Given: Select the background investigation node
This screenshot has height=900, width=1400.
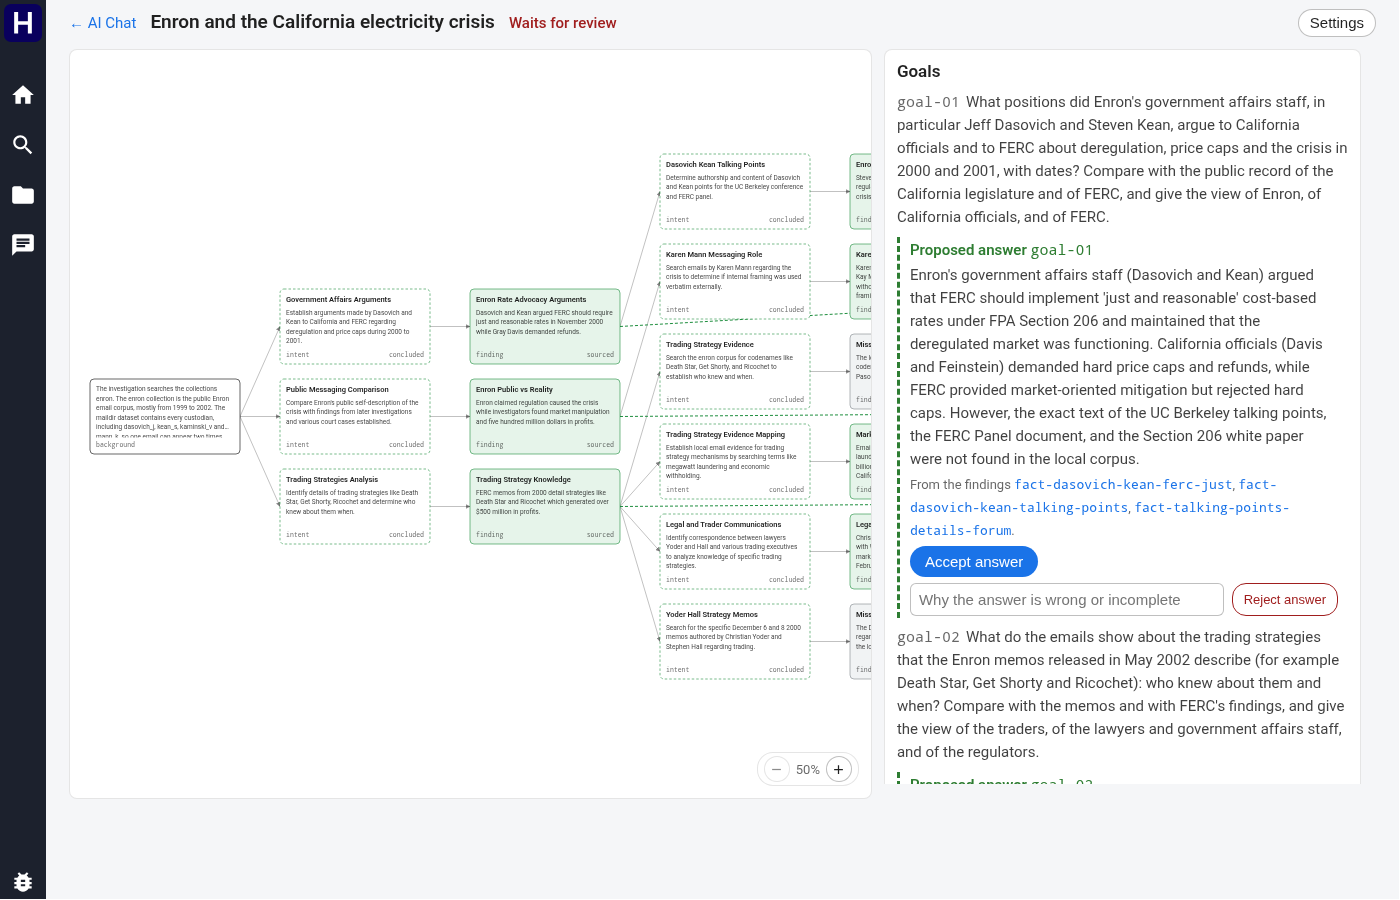Looking at the screenshot, I should (x=165, y=417).
